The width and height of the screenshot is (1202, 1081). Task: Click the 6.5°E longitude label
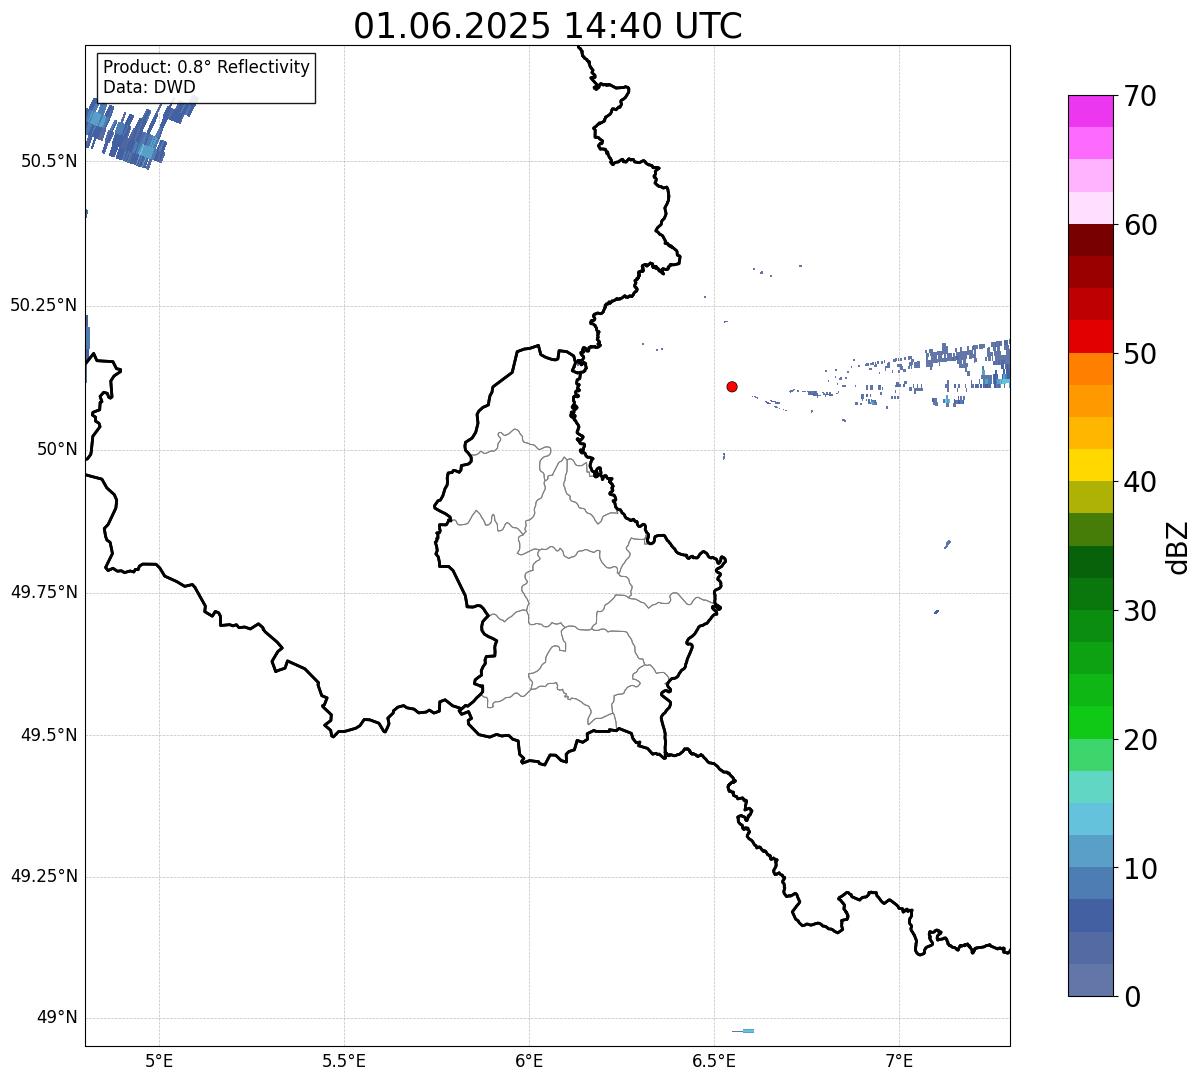(x=714, y=1060)
